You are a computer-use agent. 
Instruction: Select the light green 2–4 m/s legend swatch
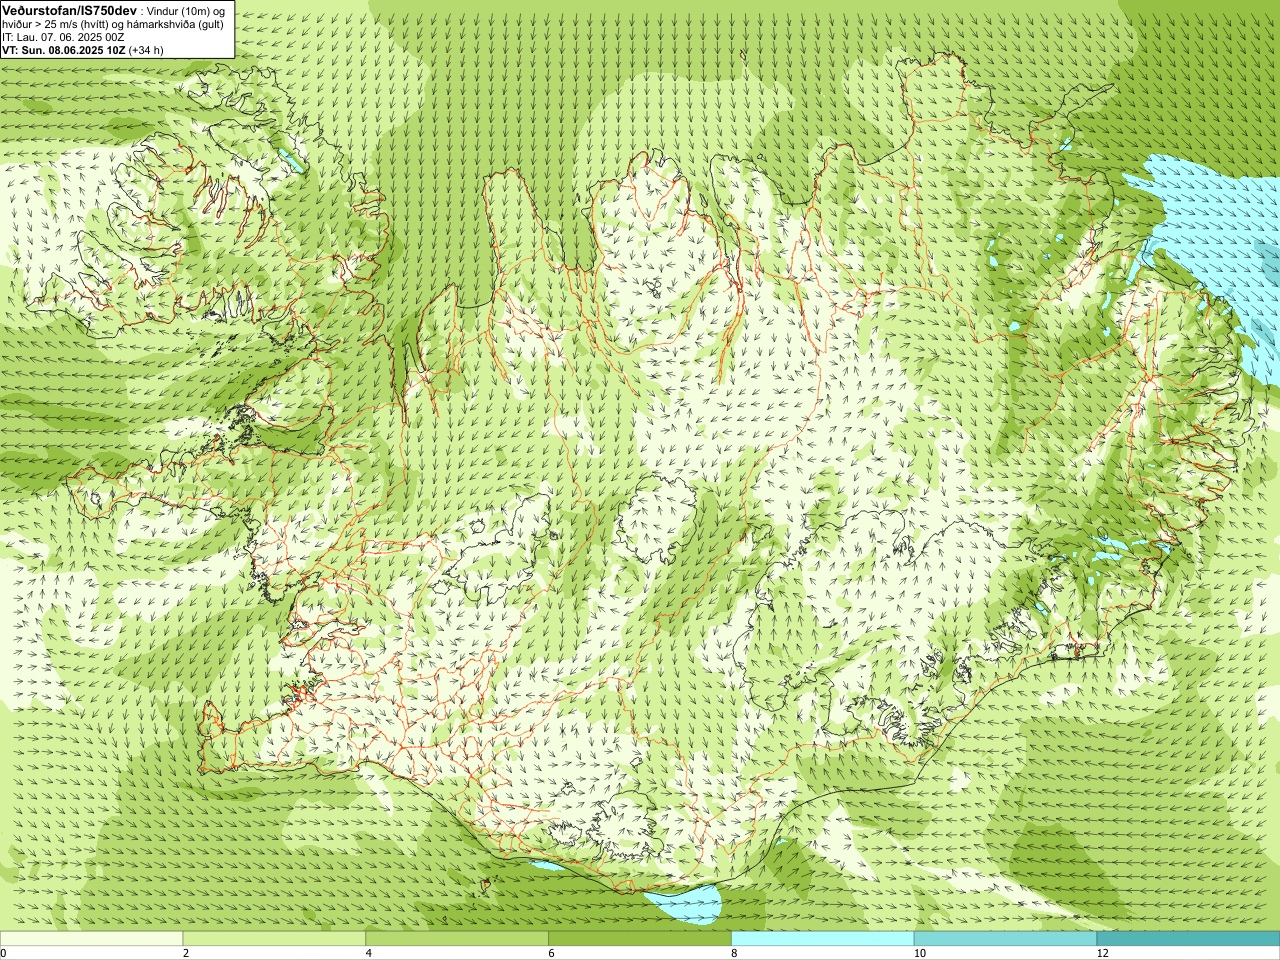pyautogui.click(x=274, y=938)
